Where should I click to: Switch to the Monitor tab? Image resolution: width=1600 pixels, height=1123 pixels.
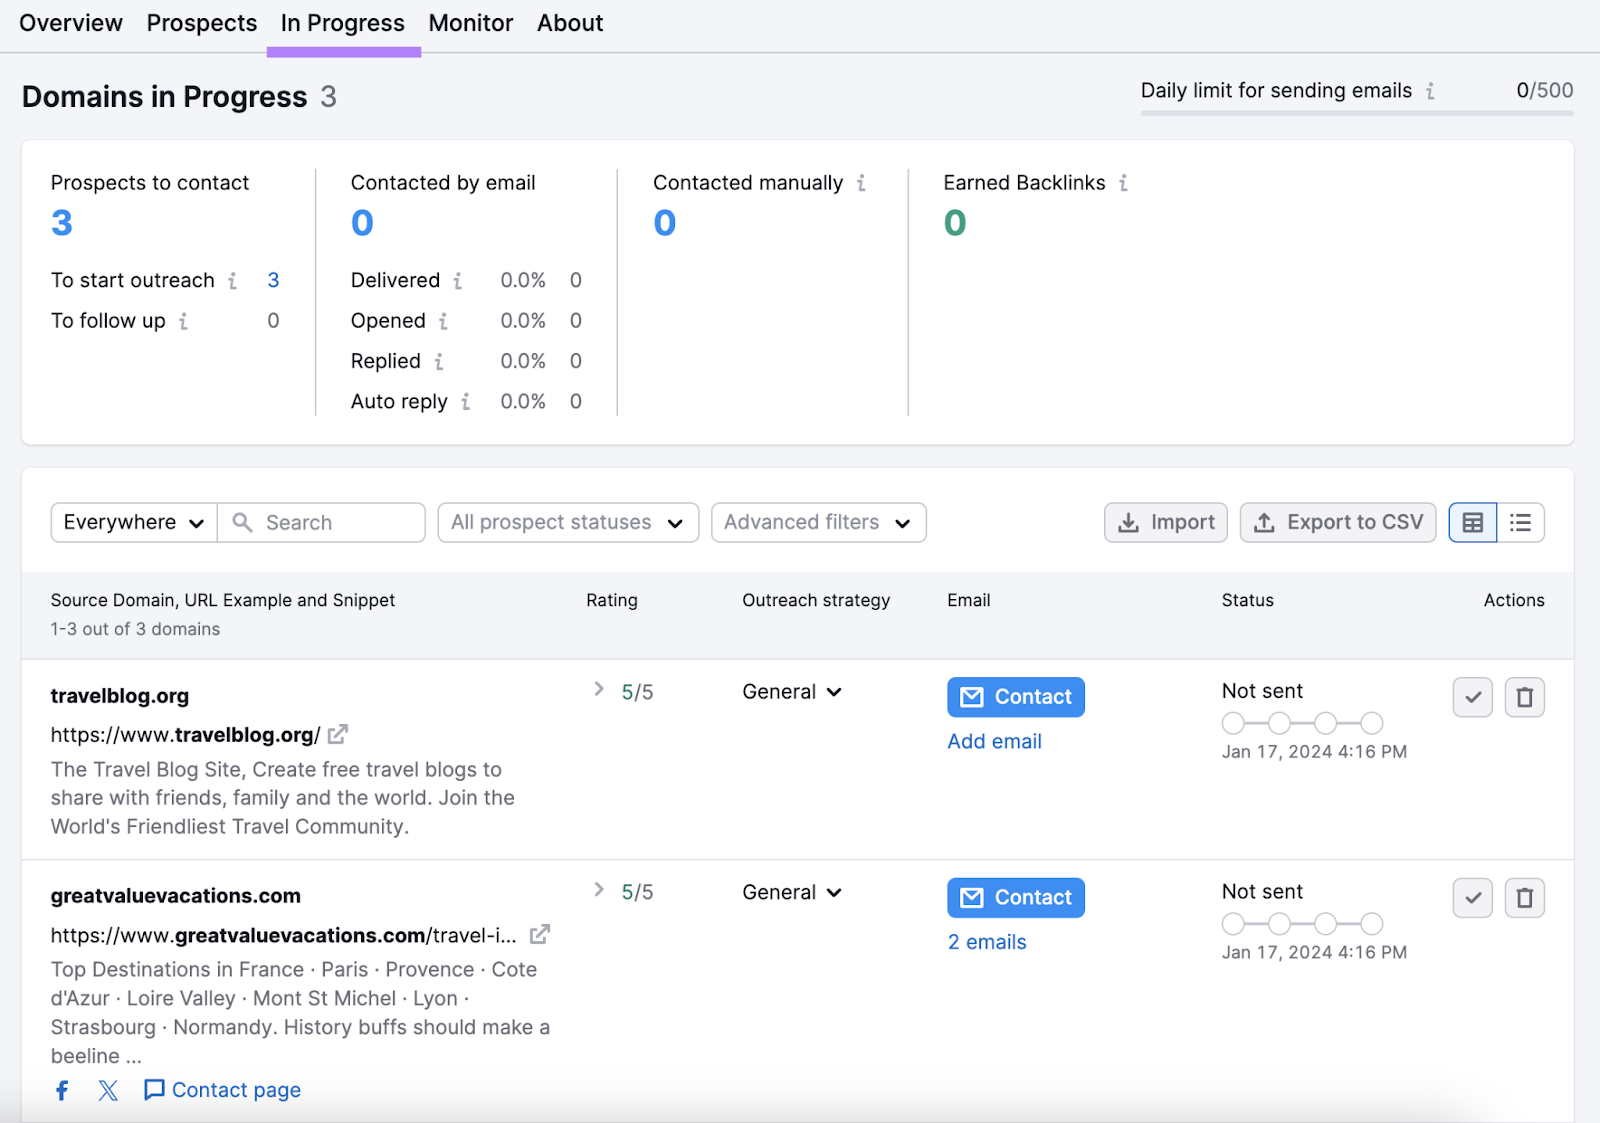[x=470, y=23]
